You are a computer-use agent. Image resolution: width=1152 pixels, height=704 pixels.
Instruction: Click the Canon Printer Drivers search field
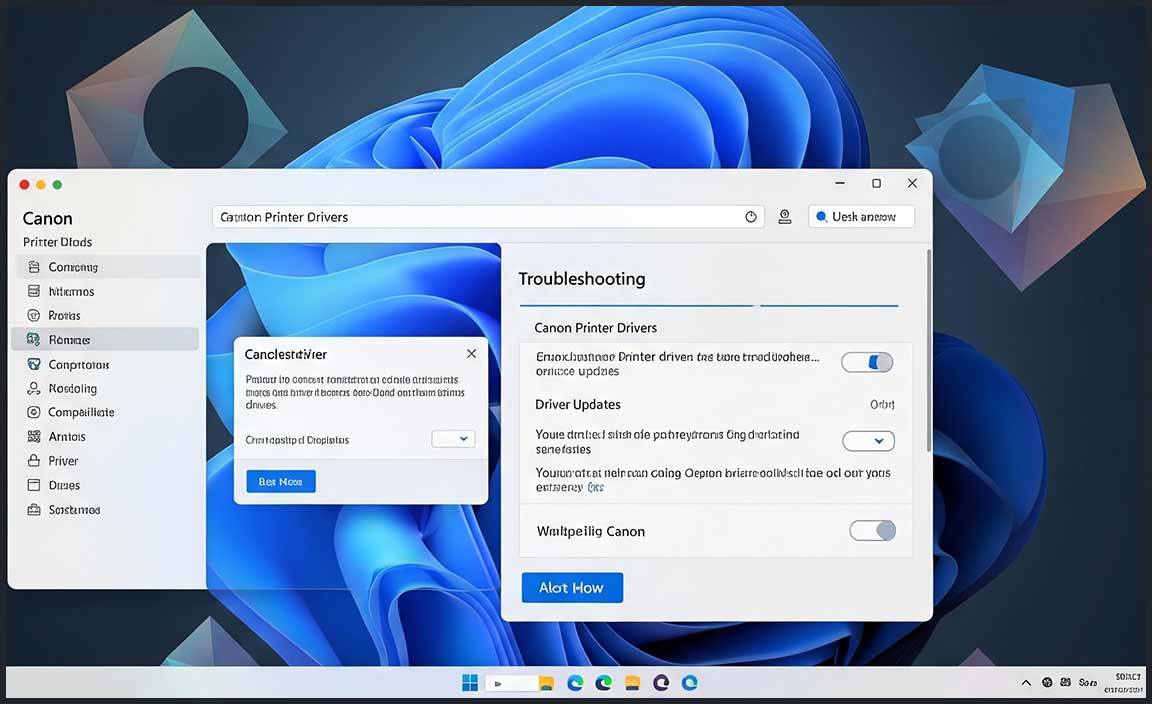489,217
